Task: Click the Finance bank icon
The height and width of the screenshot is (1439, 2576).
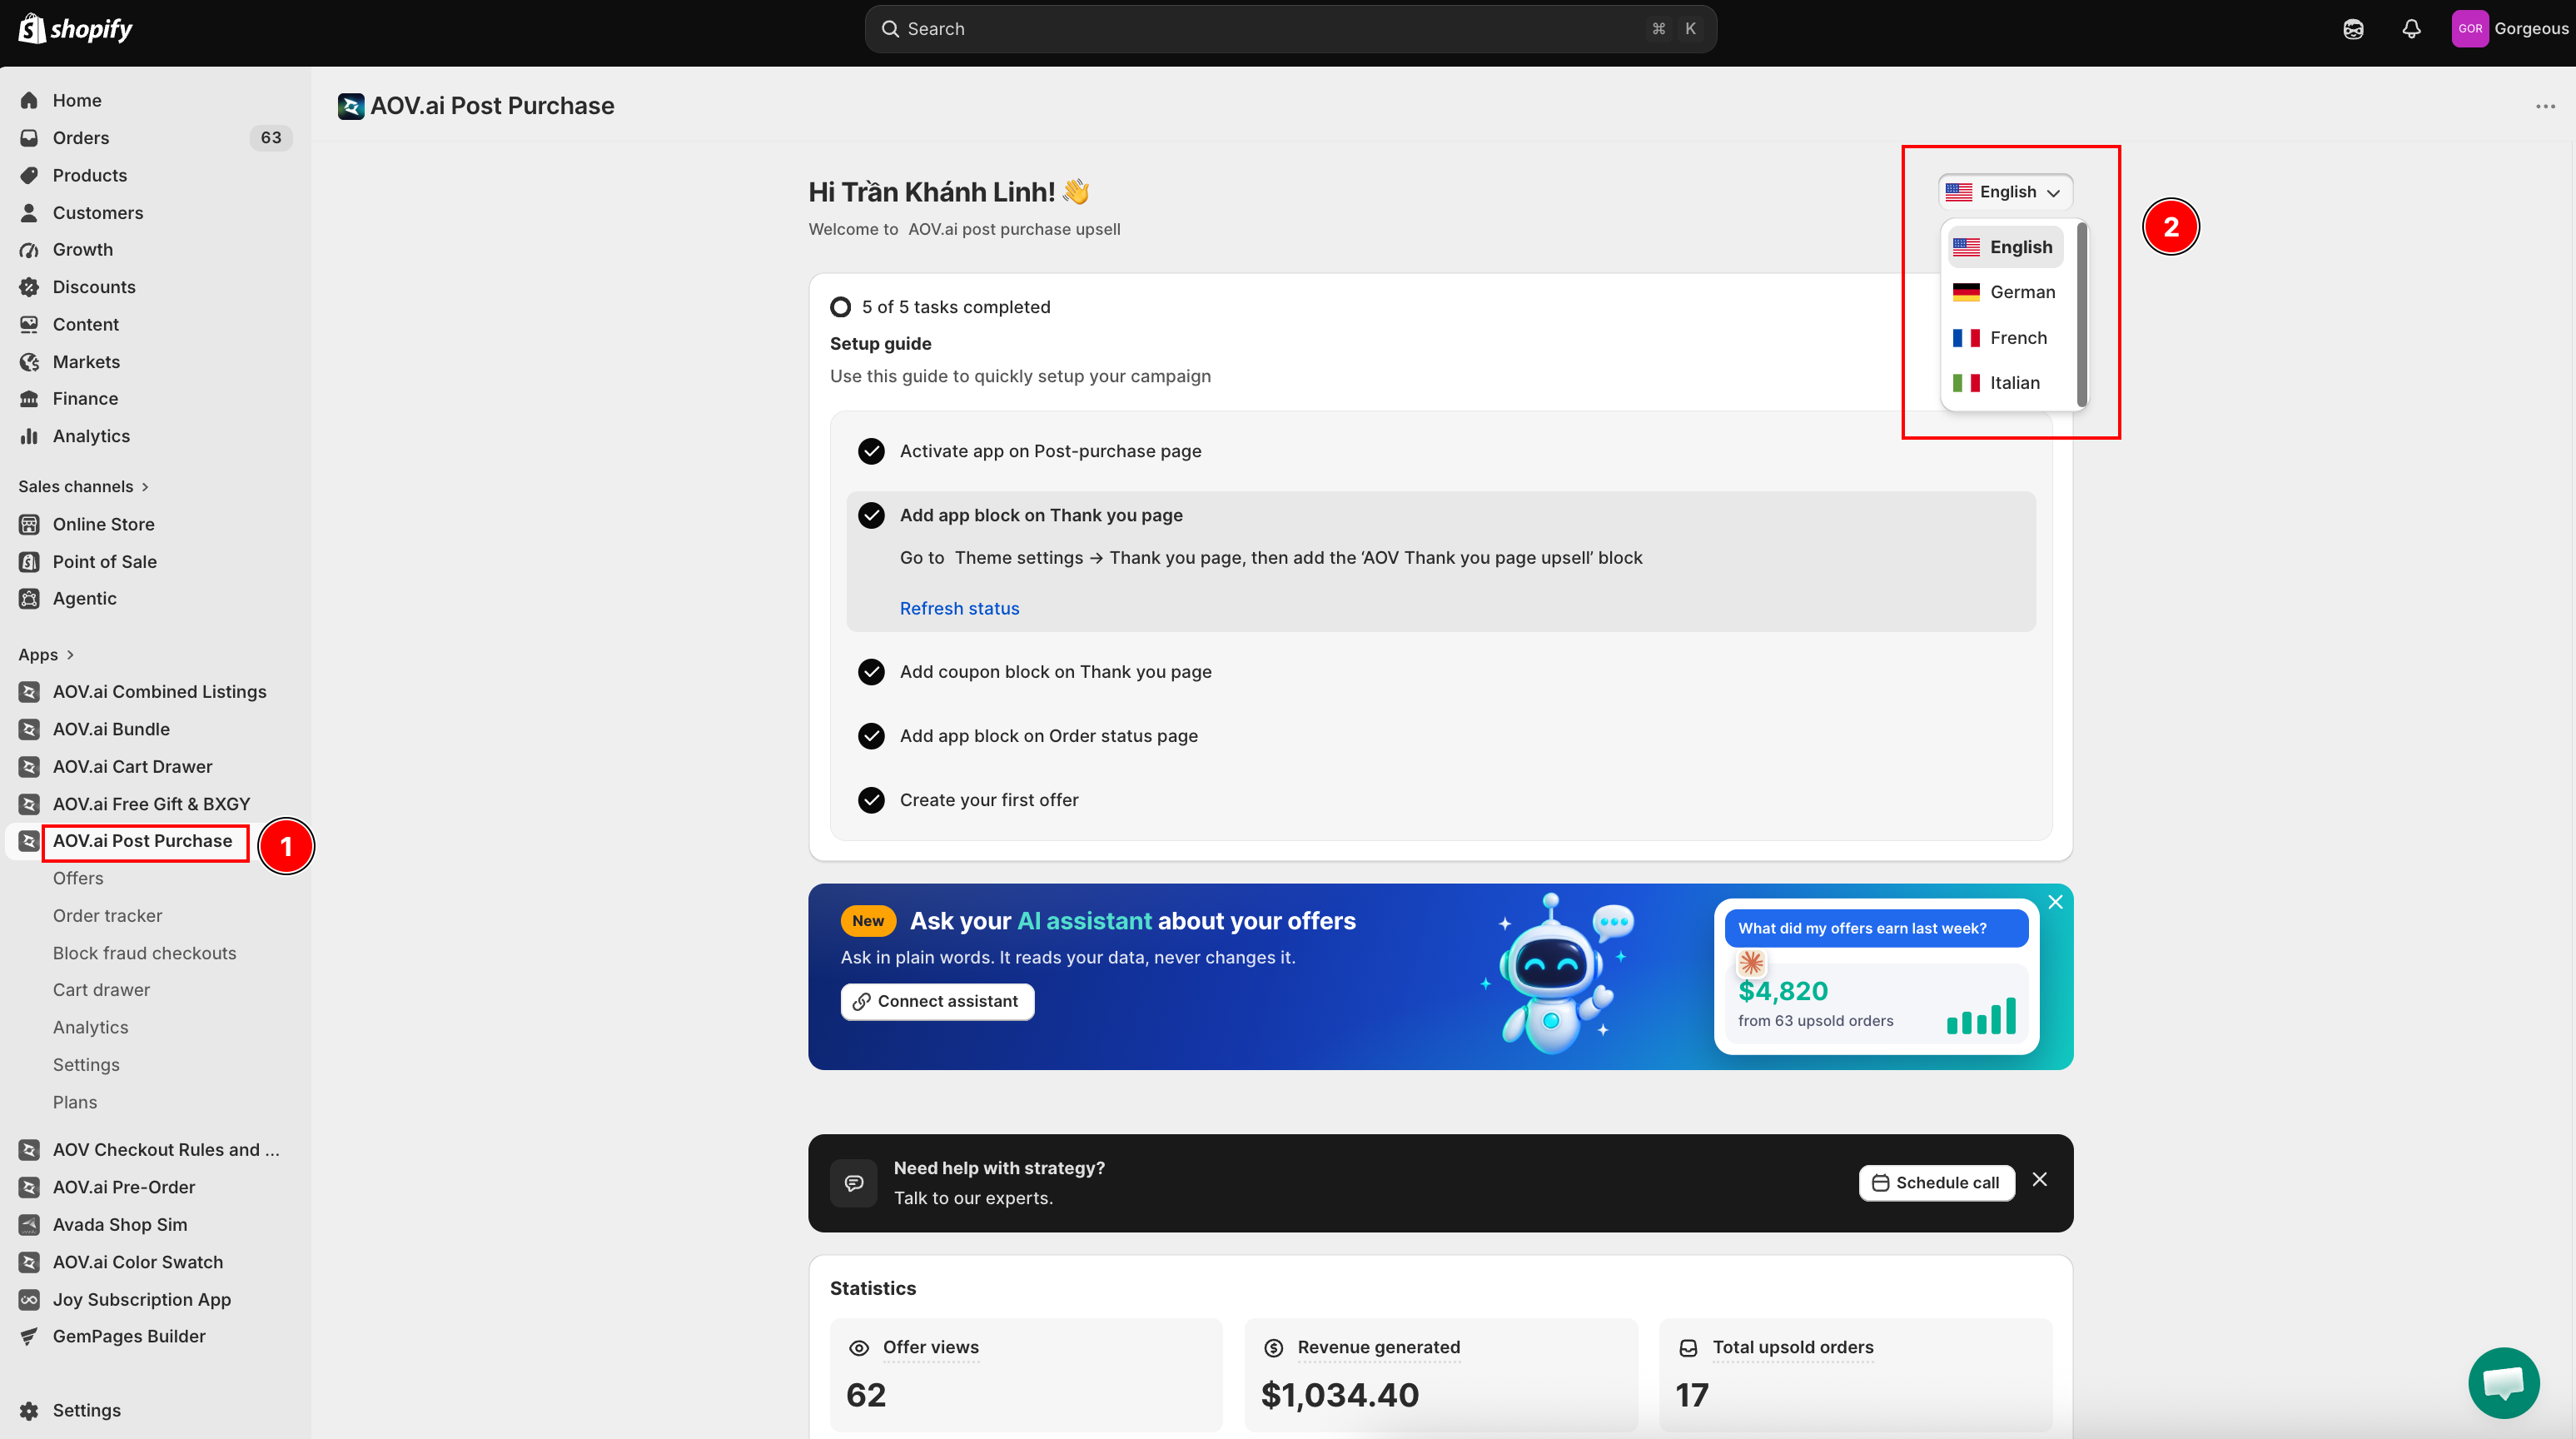Action: (x=29, y=399)
